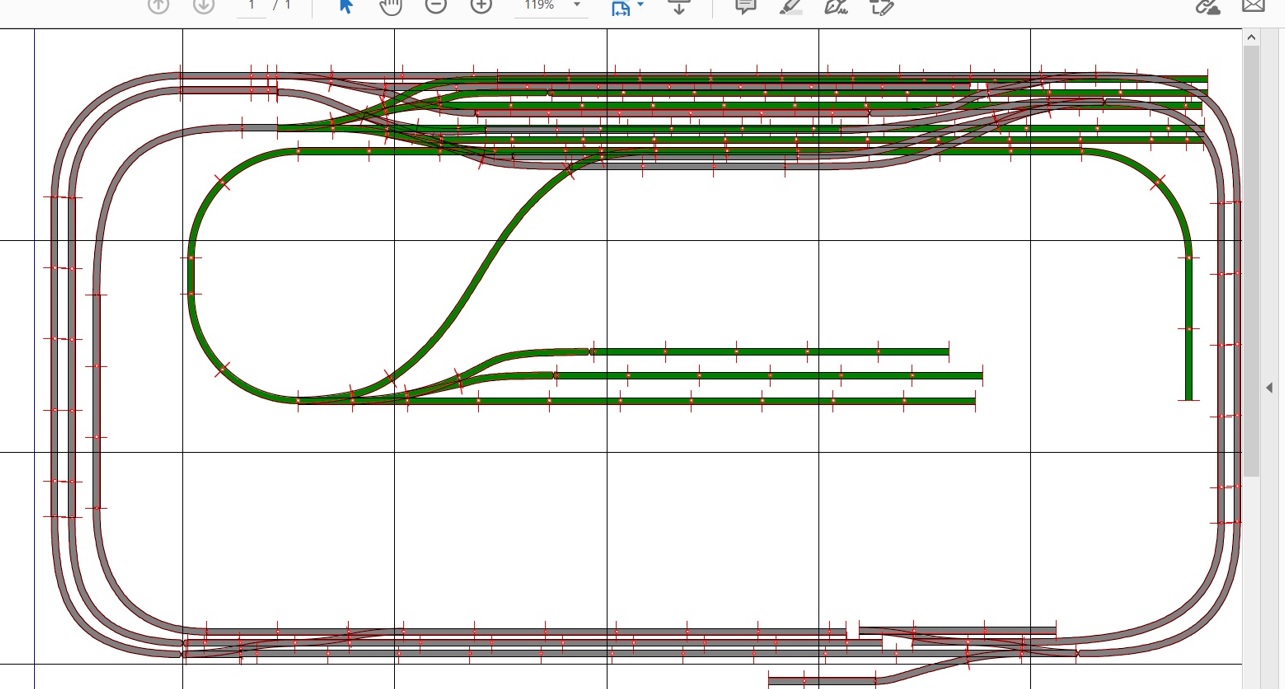
Task: Send the file by email envelope icon
Action: [1253, 5]
